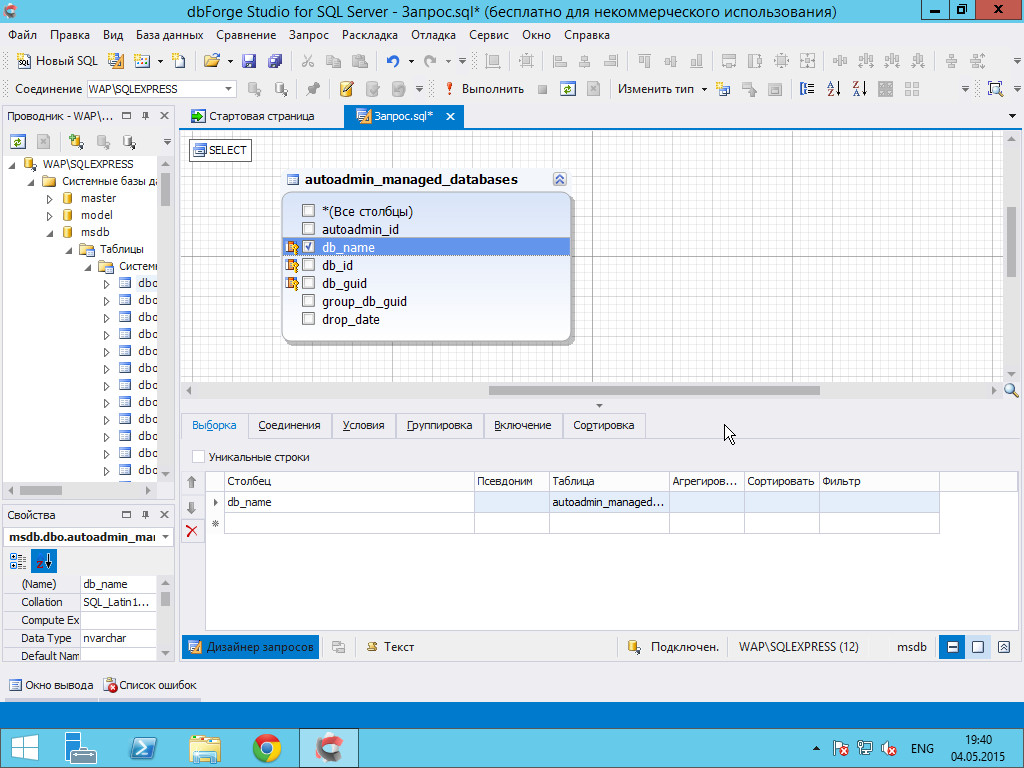Open the Список ошибок panel
Image resolution: width=1024 pixels, height=768 pixels.
[150, 685]
